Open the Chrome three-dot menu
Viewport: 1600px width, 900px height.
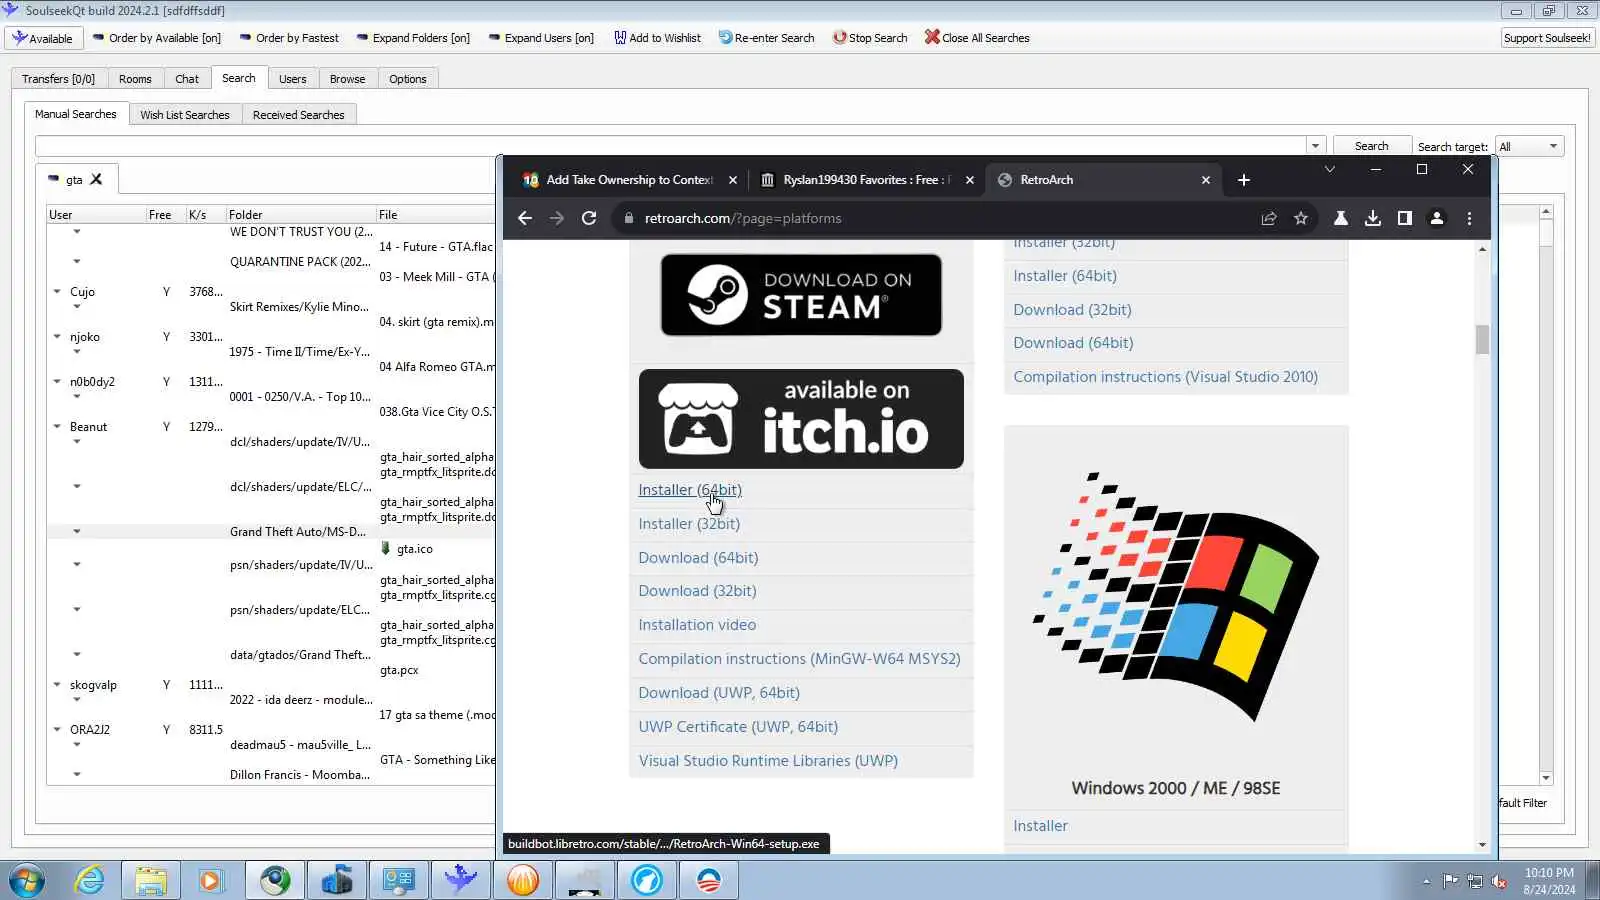[x=1469, y=218]
